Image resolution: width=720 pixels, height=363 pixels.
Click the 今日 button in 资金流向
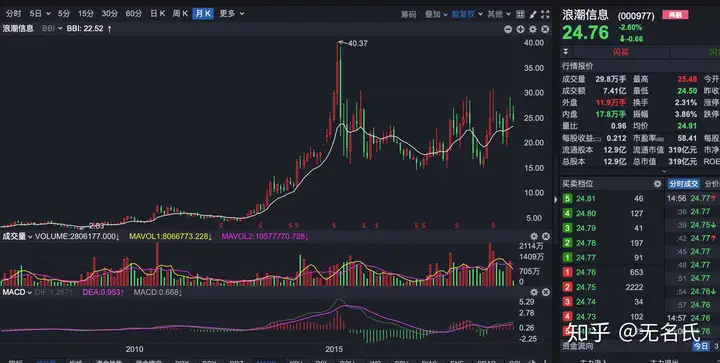coord(701,346)
